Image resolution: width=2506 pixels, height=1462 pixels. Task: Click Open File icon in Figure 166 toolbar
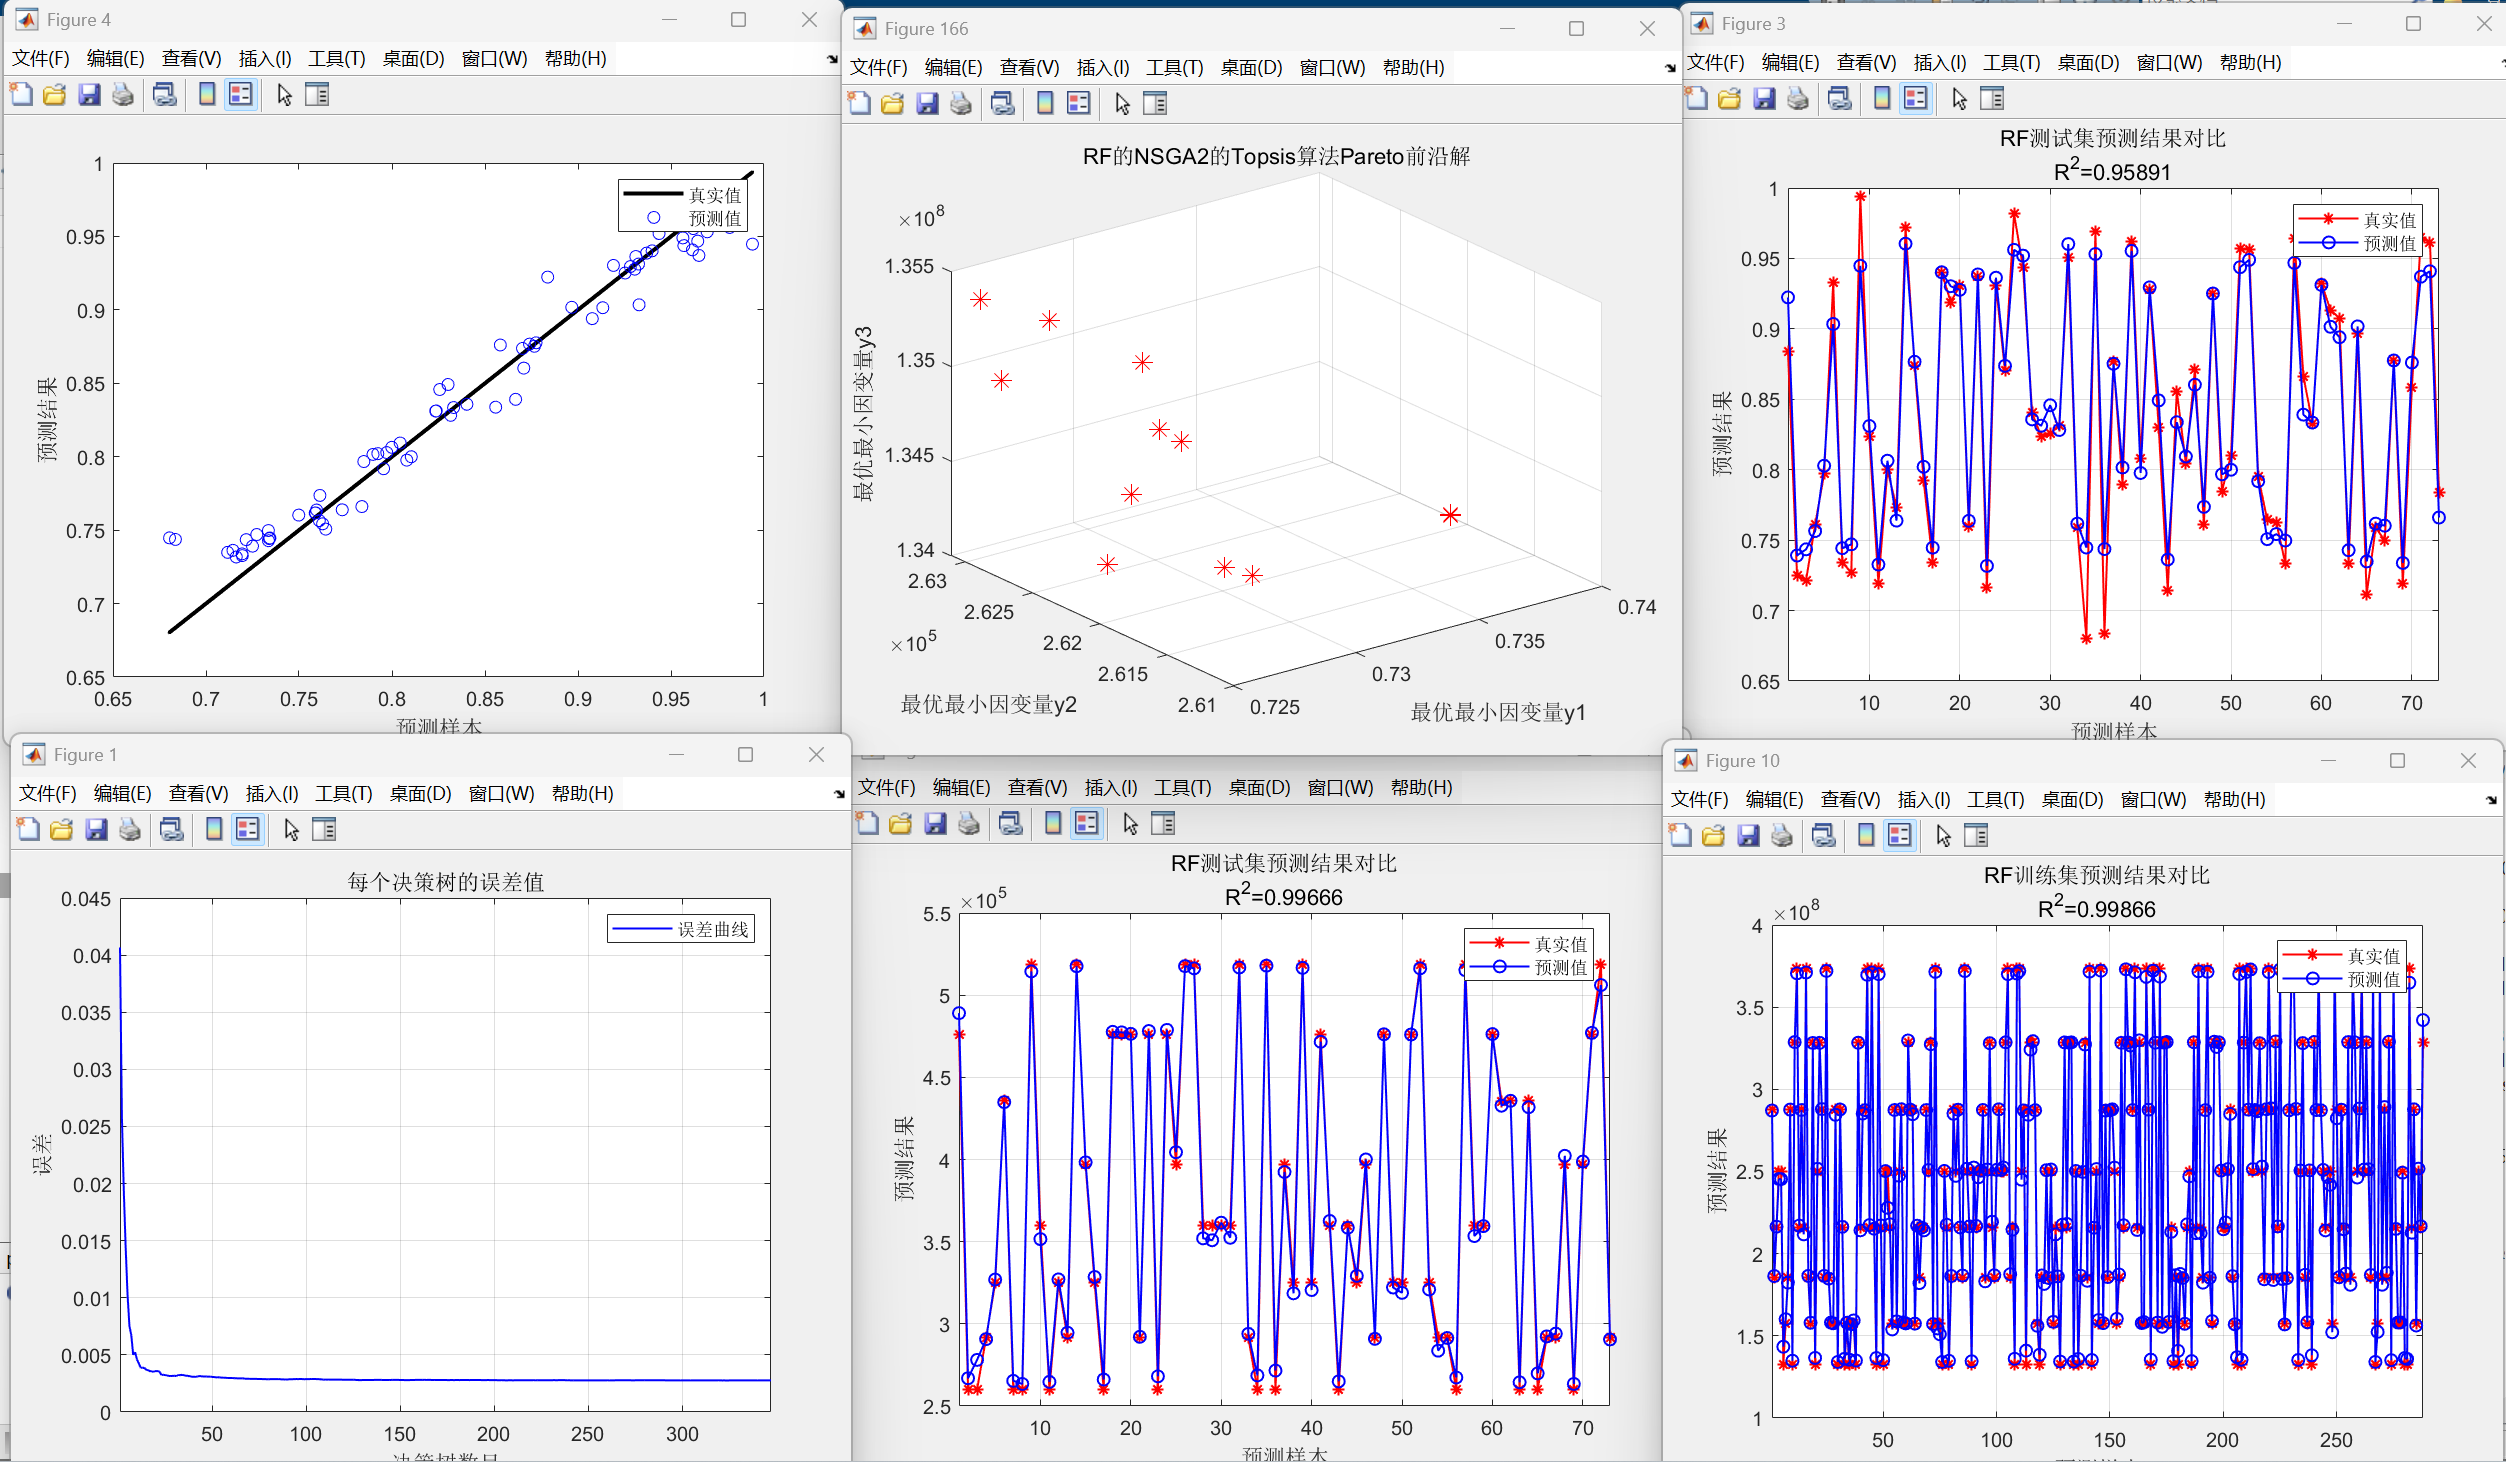click(x=893, y=104)
